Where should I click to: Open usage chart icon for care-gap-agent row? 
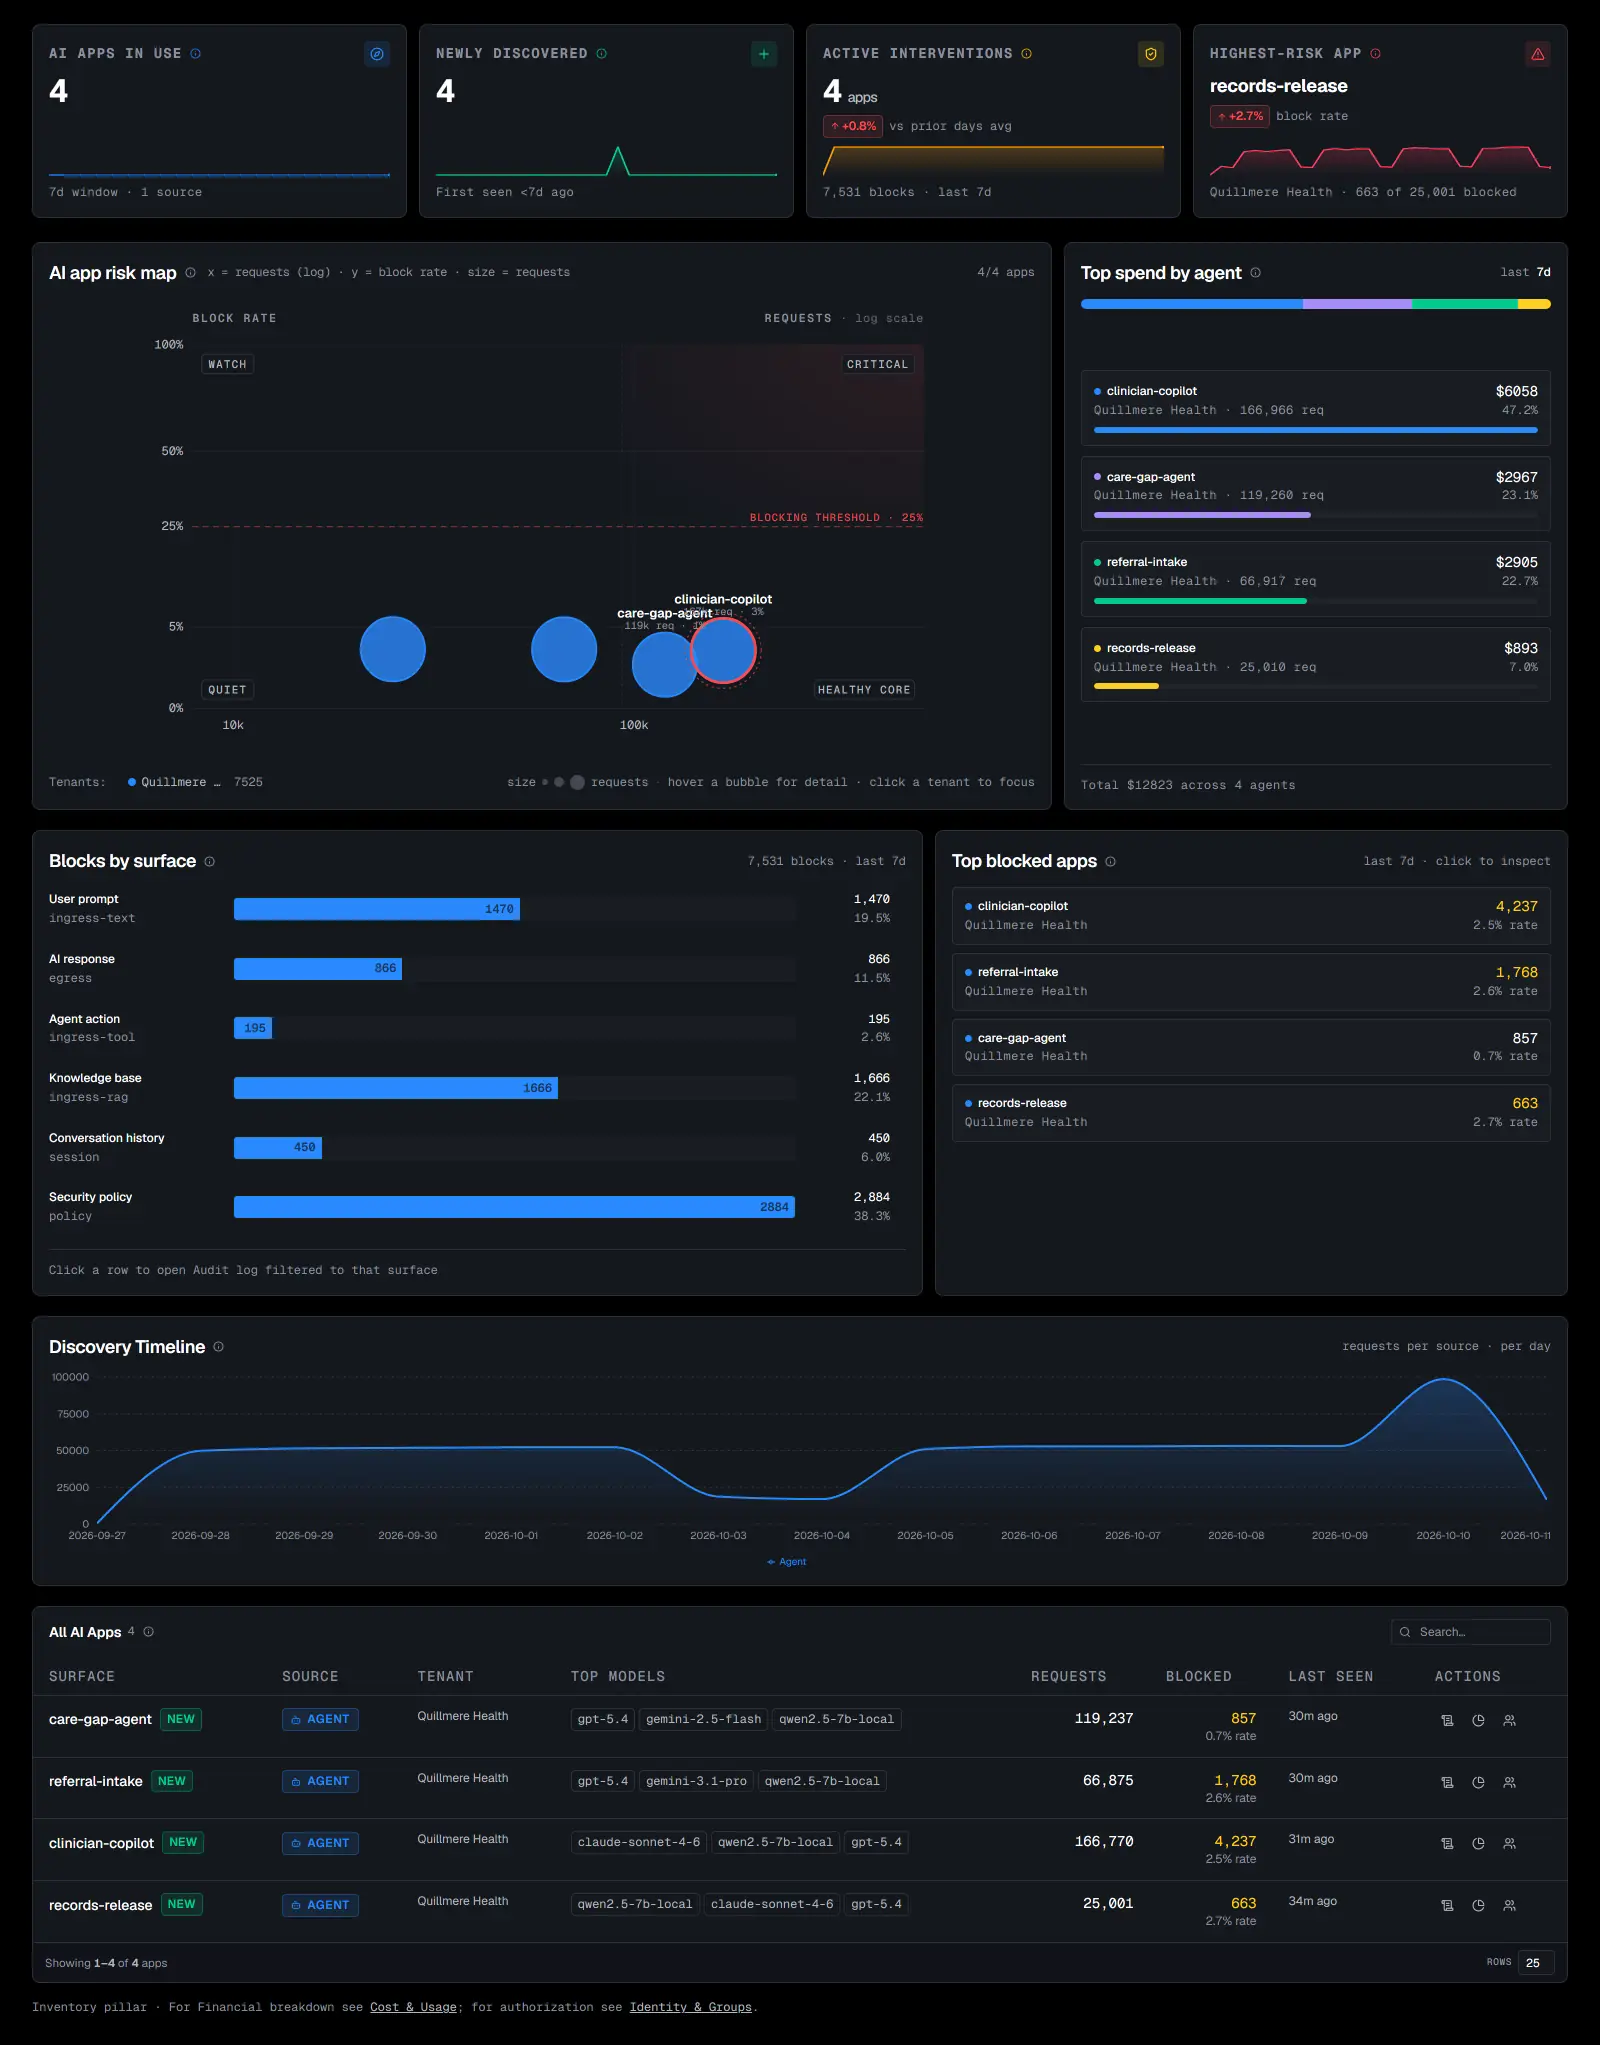pos(1478,1720)
